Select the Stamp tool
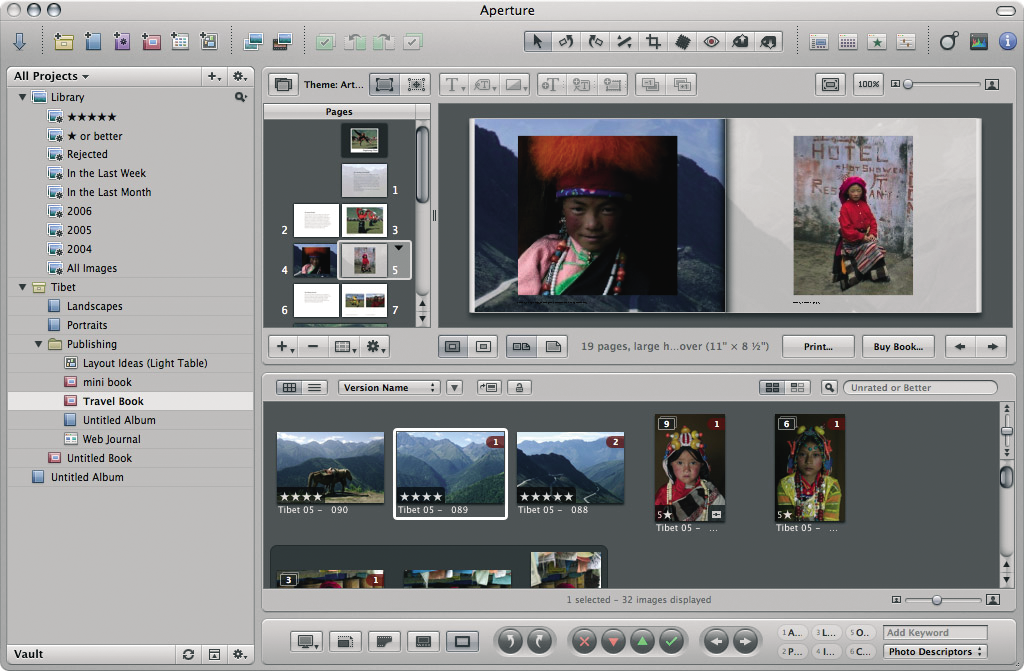The image size is (1024, 671). [769, 42]
